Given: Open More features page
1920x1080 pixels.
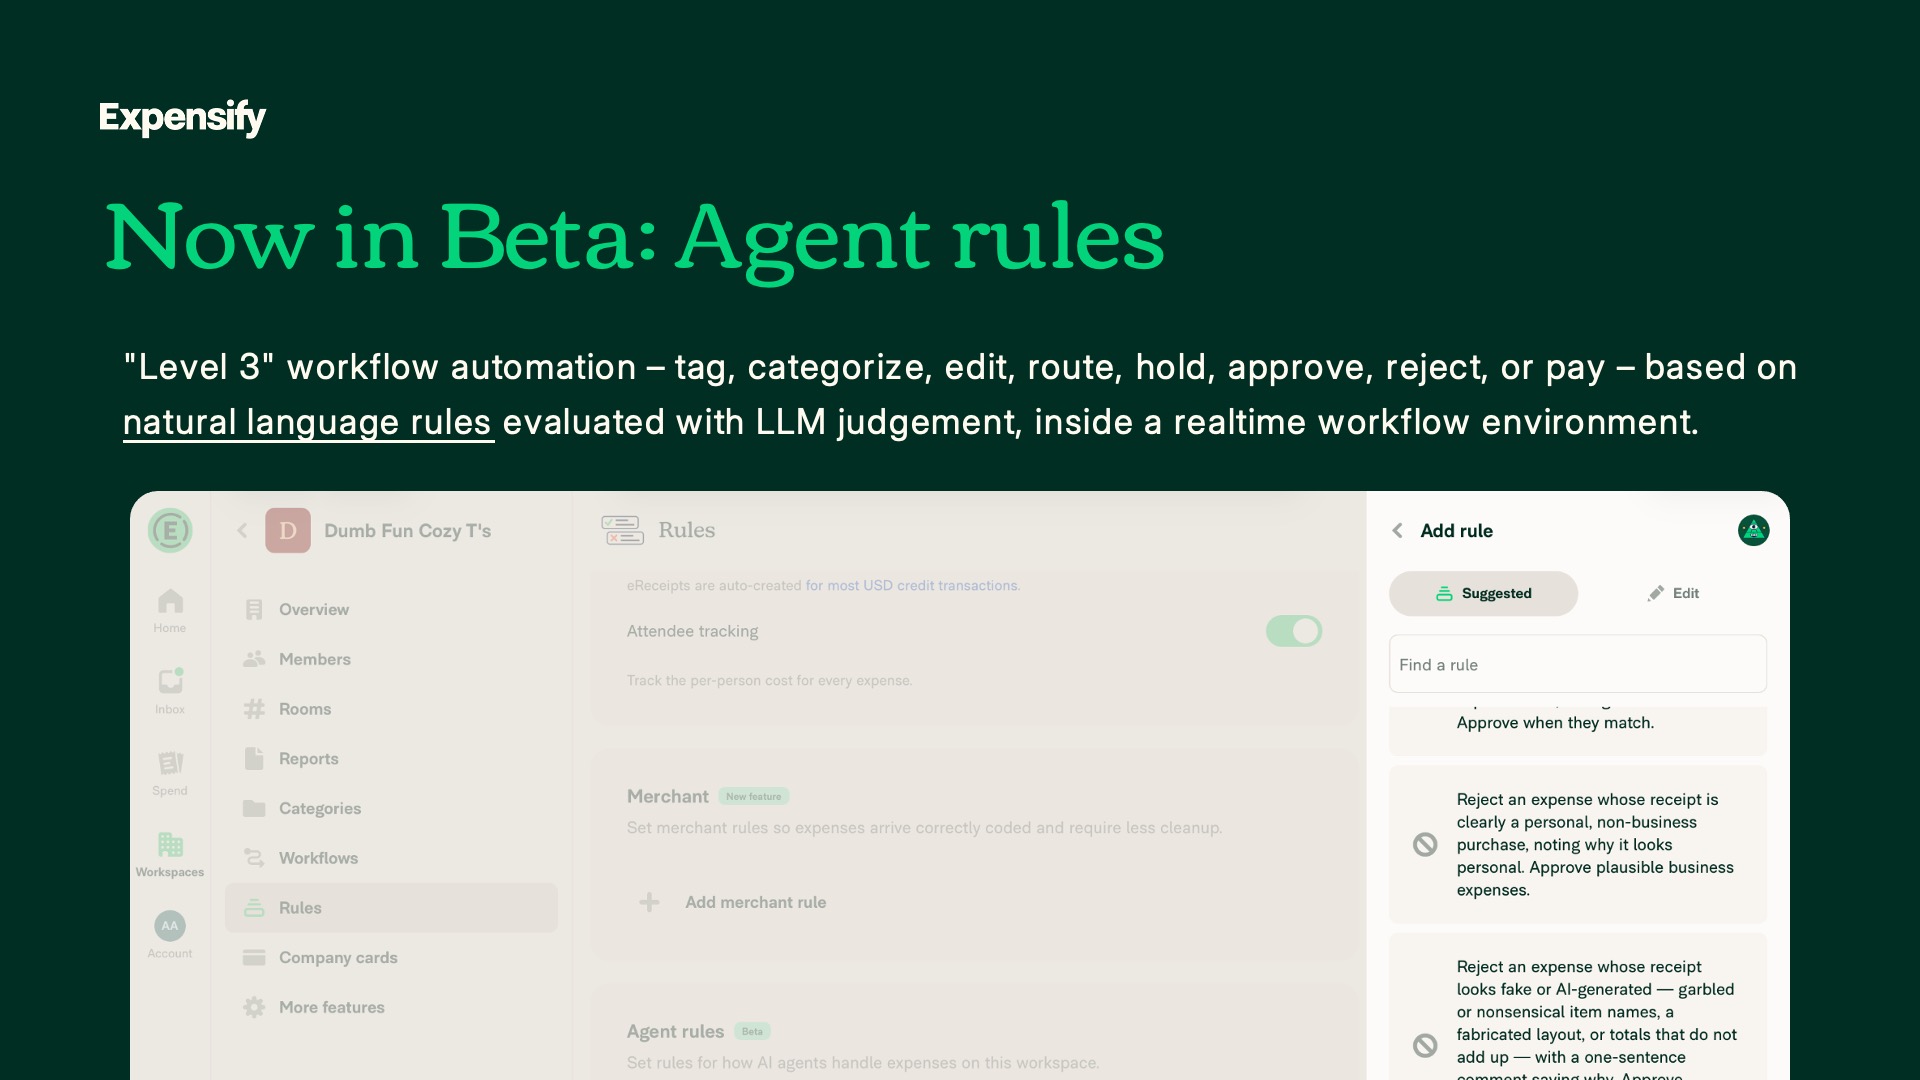Looking at the screenshot, I should (x=391, y=1007).
